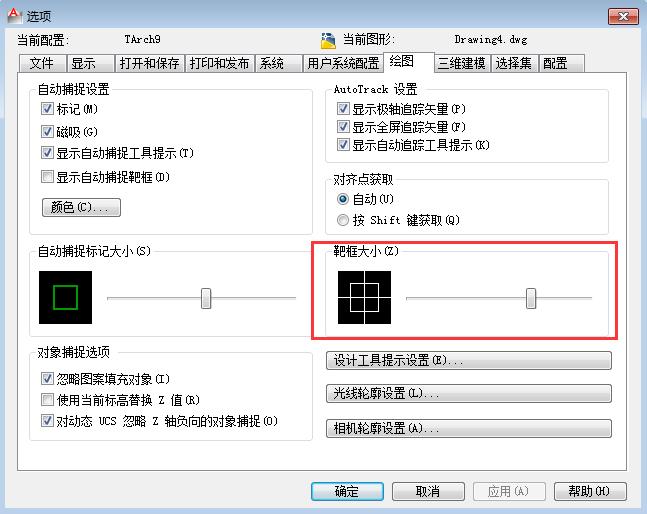Viewport: 647px width, 514px height.
Task: Enable 使用当前标高替换 Z 值 checkbox
Action: pyautogui.click(x=47, y=400)
